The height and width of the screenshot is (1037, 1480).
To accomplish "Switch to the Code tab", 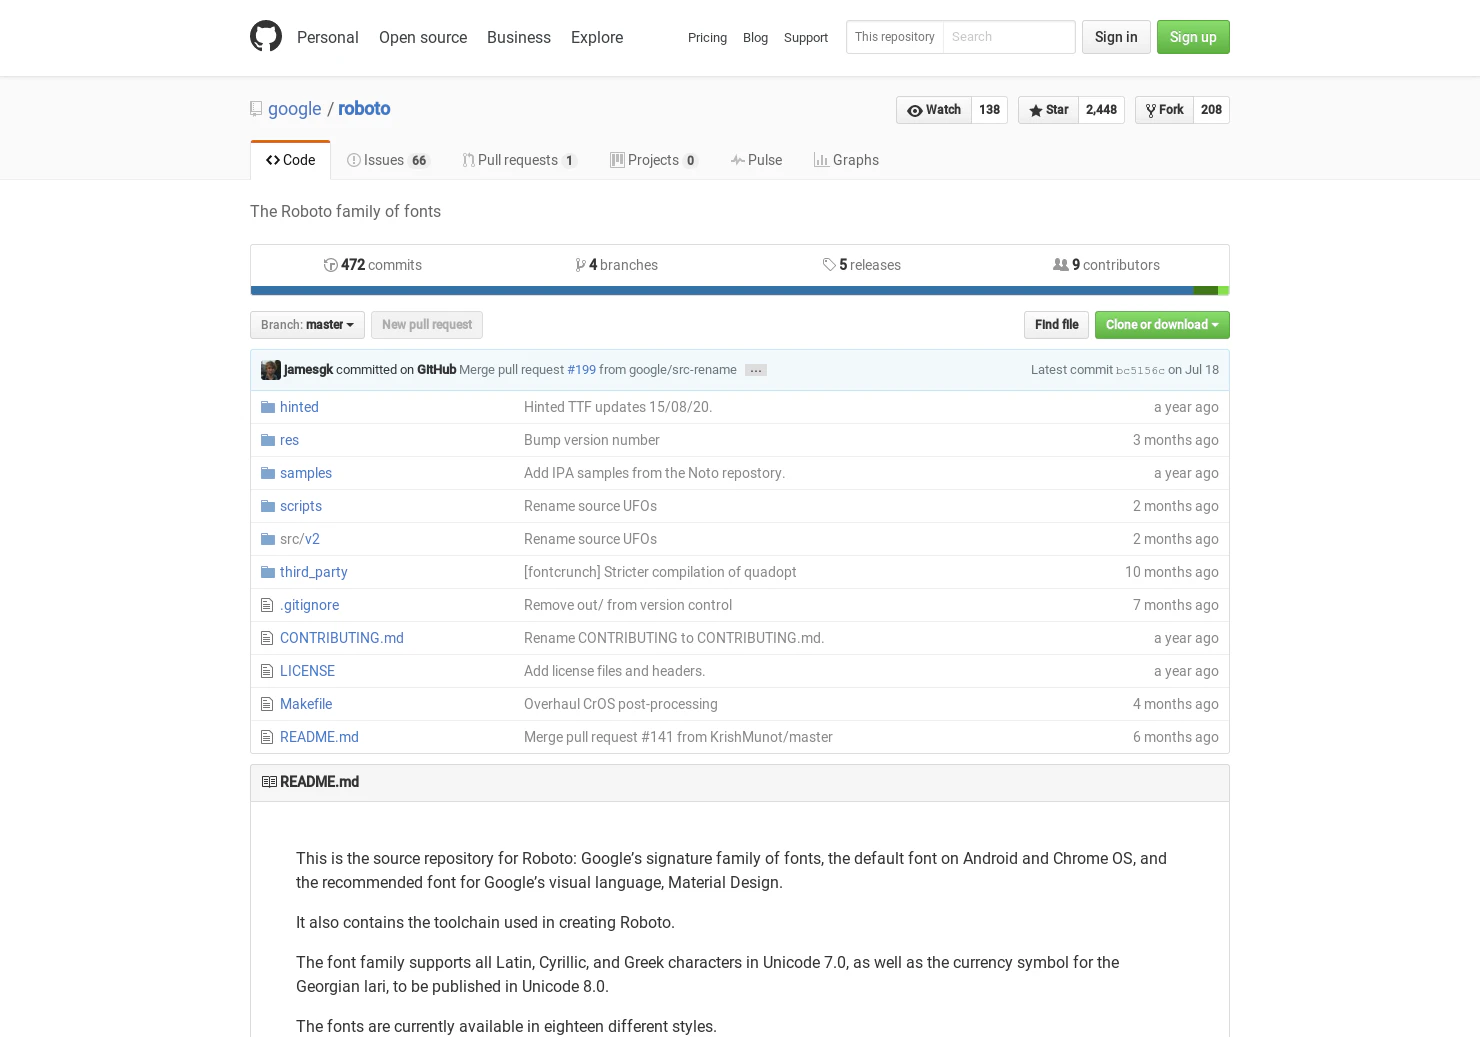I will click(290, 160).
